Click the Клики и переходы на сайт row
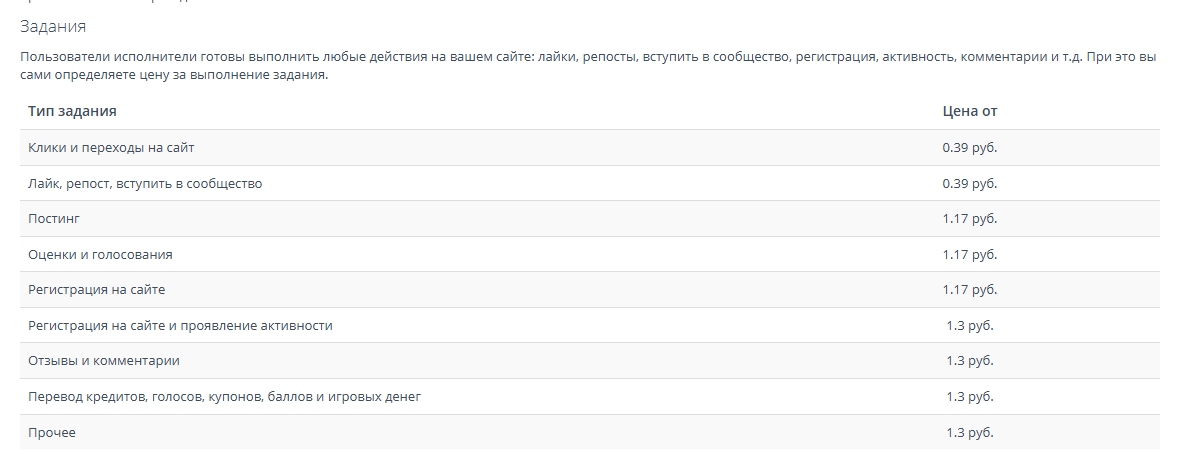1194x454 pixels. [x=589, y=148]
